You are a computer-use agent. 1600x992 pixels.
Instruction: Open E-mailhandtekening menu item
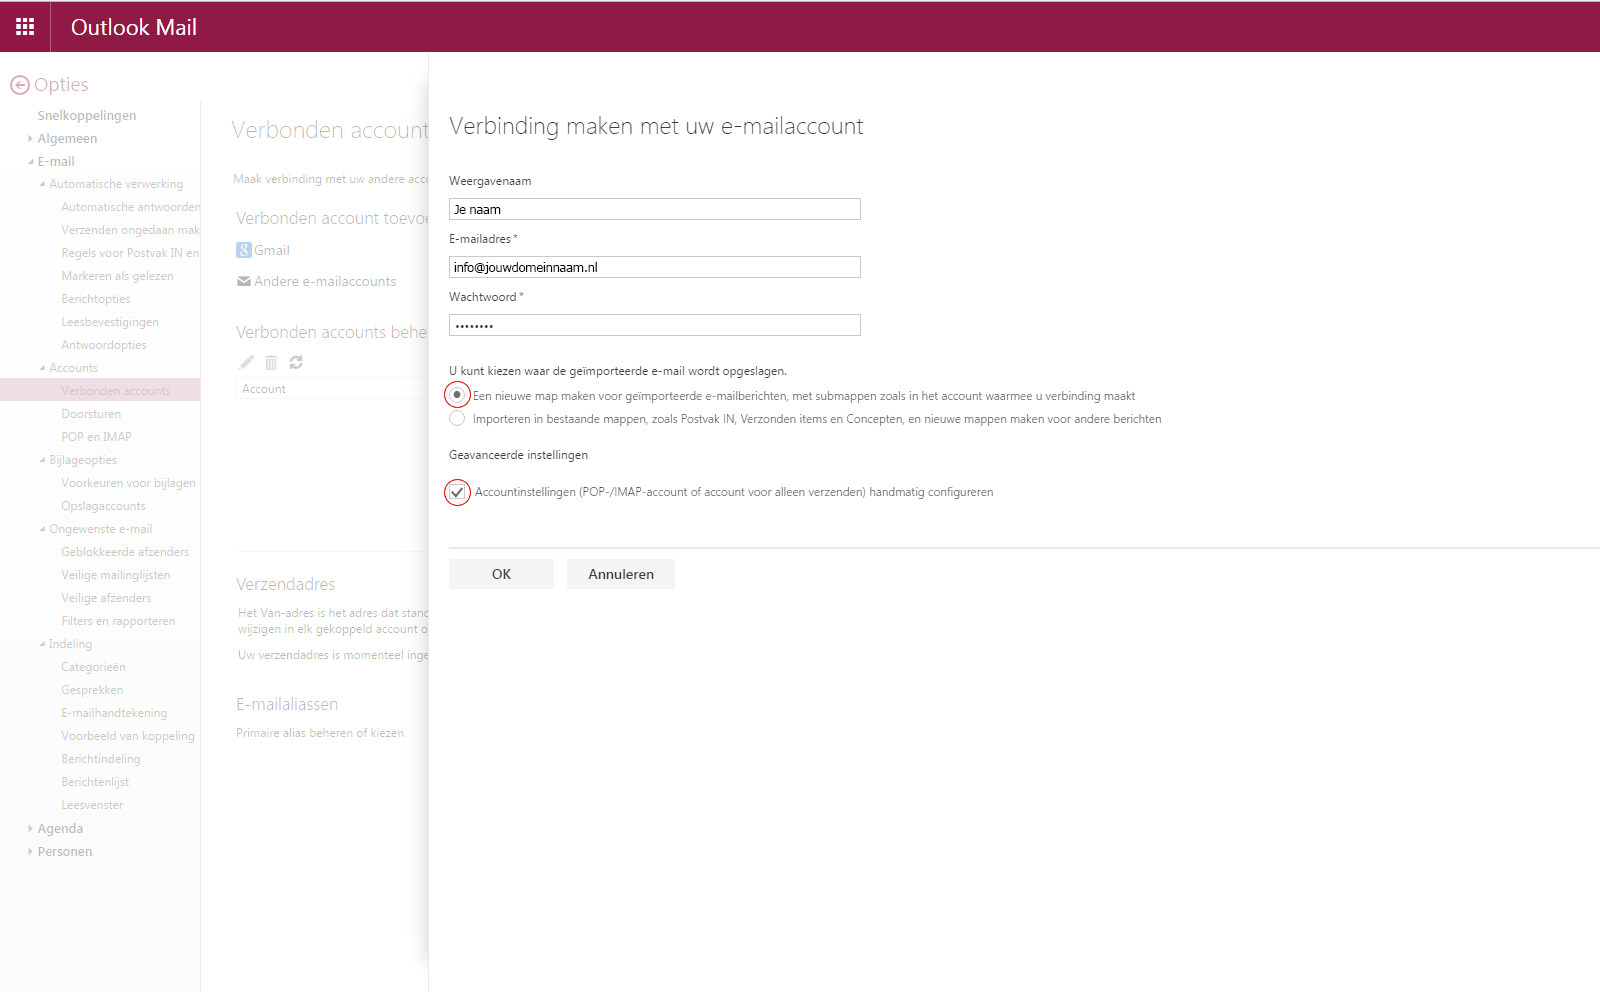114,713
